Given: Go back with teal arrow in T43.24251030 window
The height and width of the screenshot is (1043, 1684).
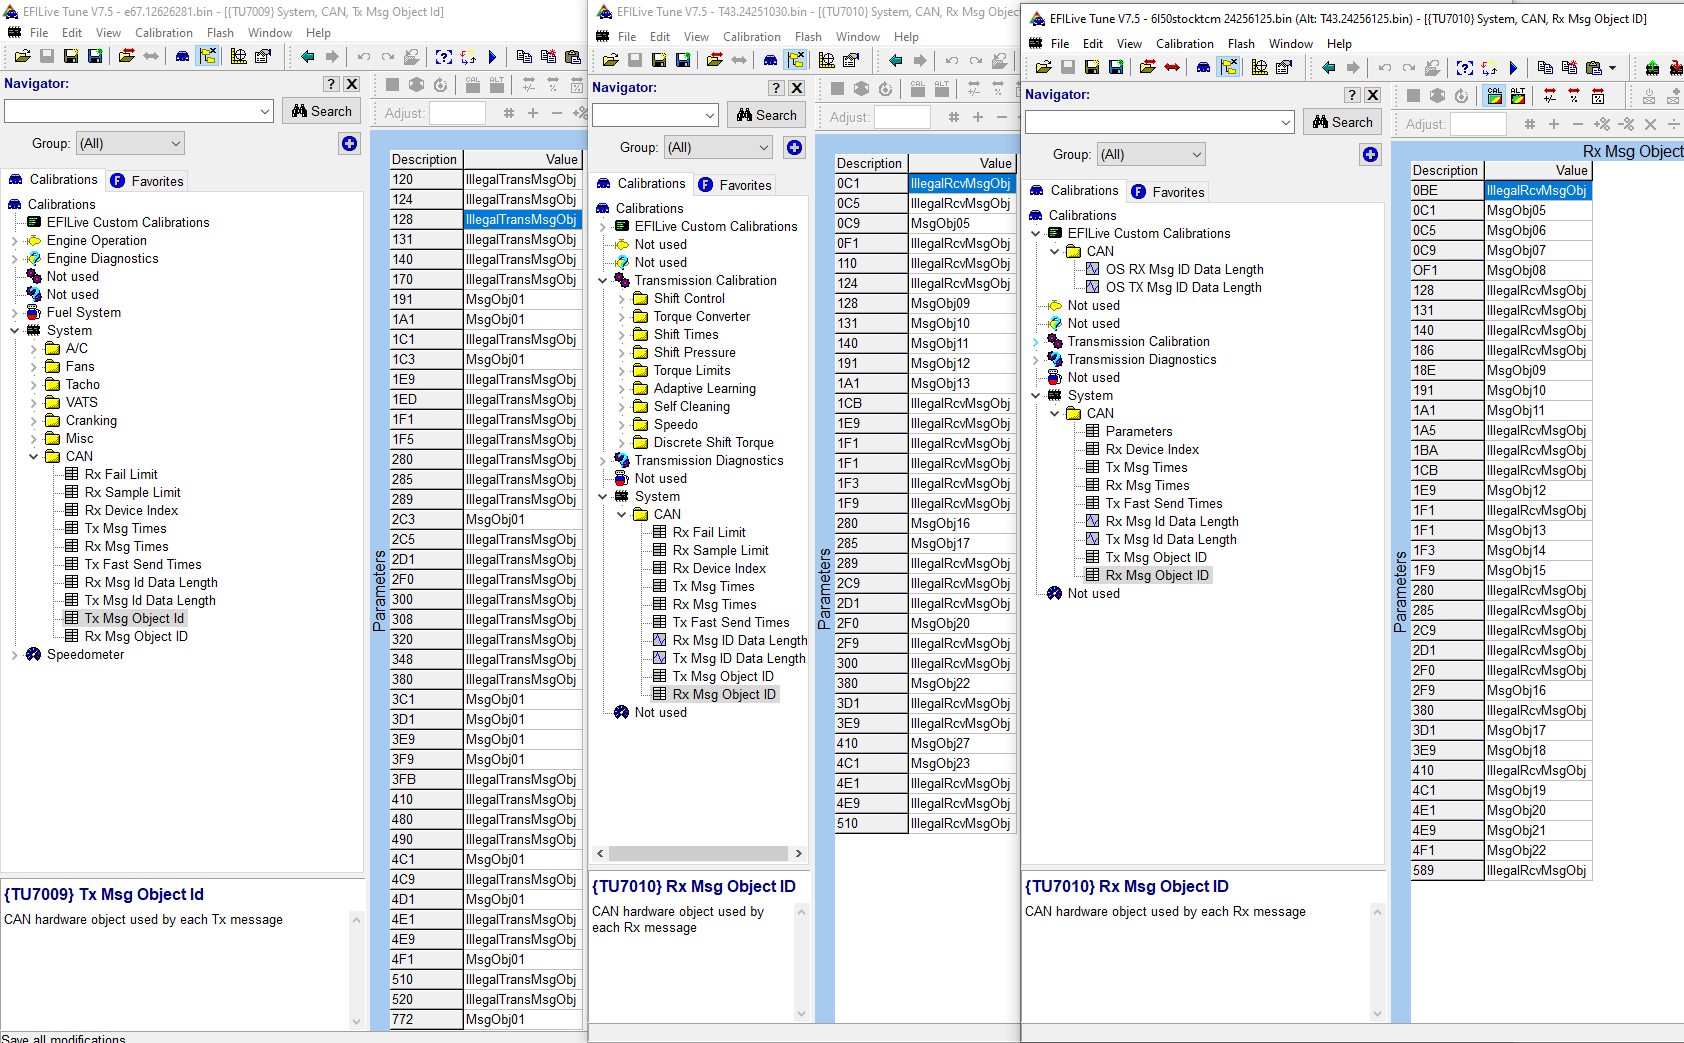Looking at the screenshot, I should [x=896, y=61].
